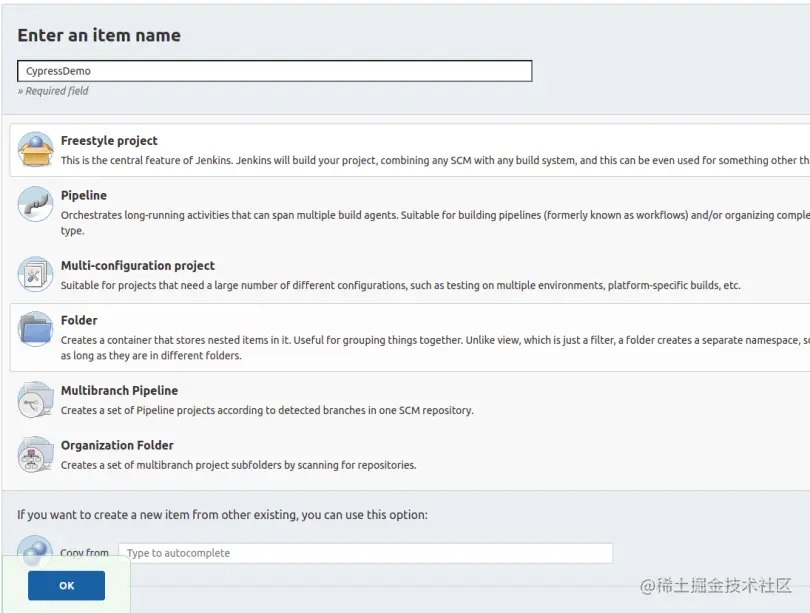Click the Copy from icon
This screenshot has height=613, width=810.
(x=35, y=551)
